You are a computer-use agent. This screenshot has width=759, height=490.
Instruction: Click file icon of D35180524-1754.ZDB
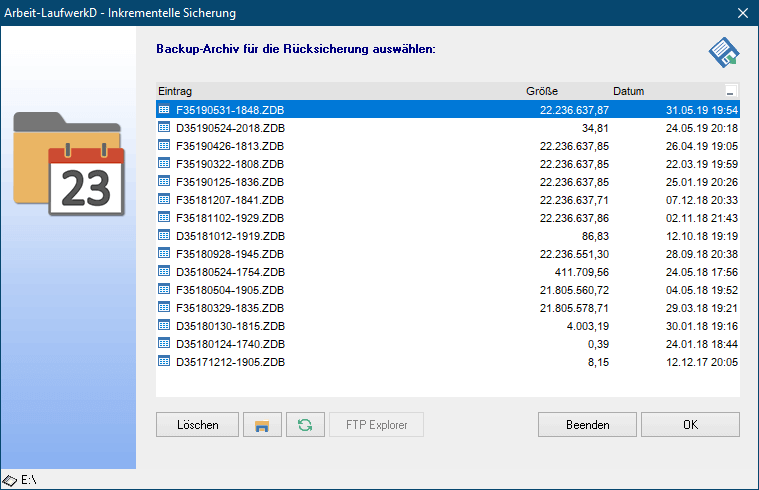pos(164,271)
